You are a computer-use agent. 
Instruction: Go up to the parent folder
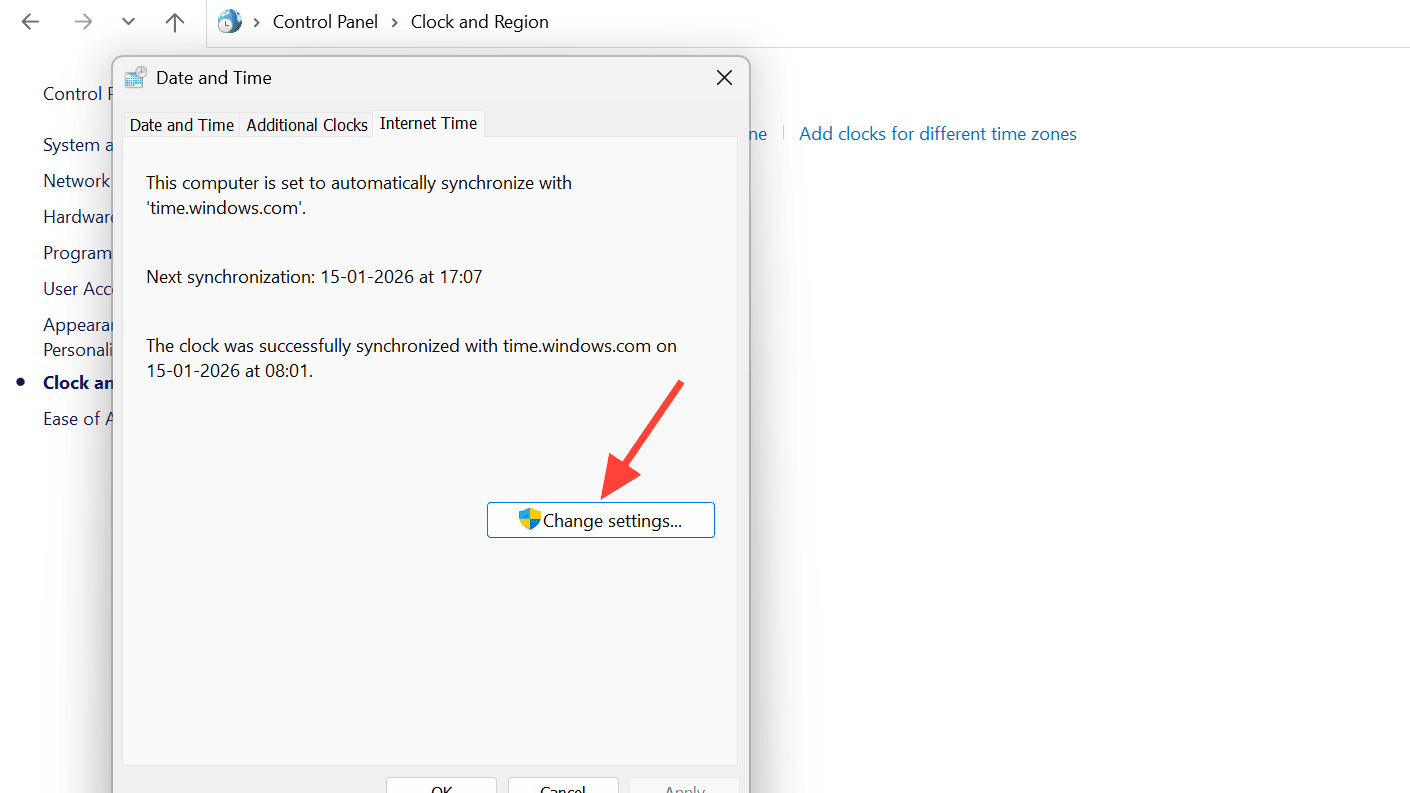[x=174, y=22]
